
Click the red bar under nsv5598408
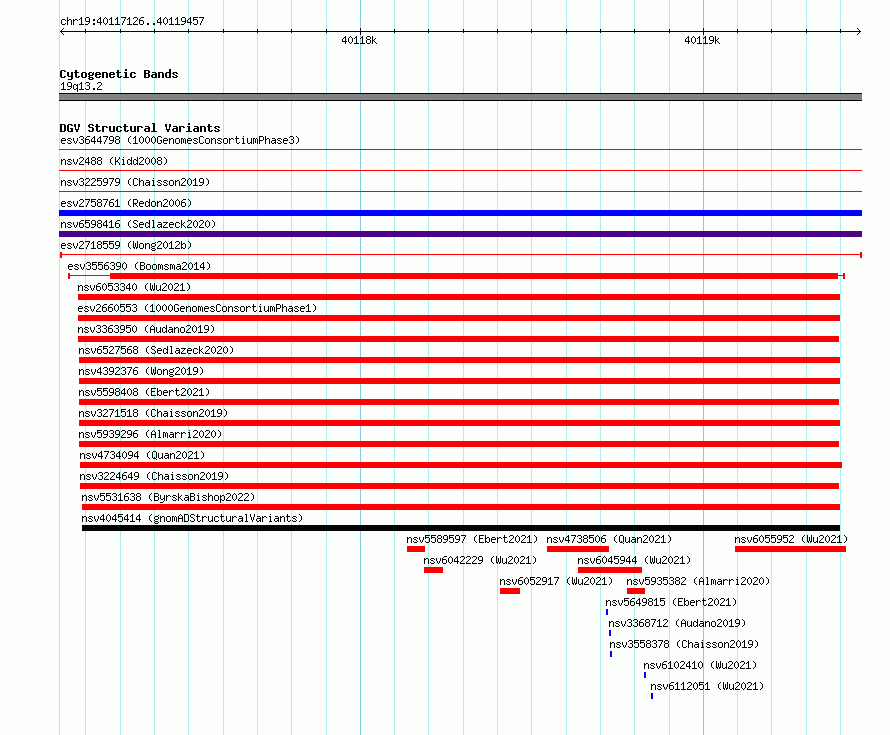(x=459, y=402)
